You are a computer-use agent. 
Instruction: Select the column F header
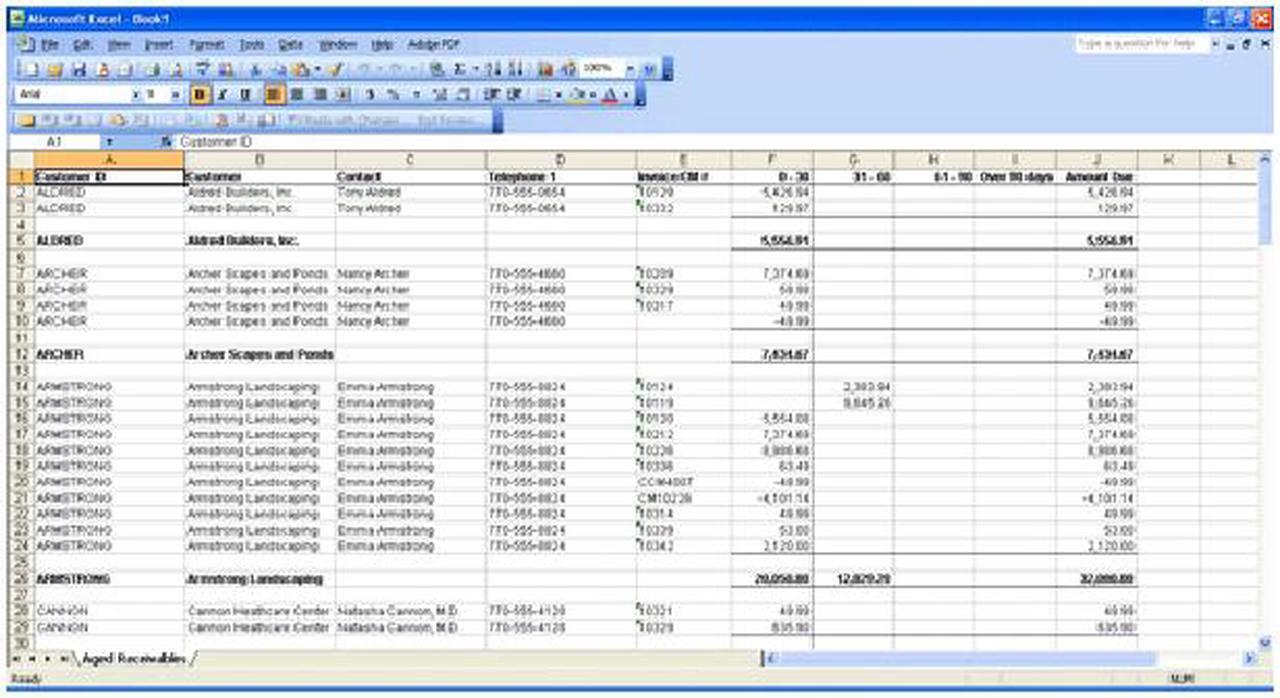[x=773, y=160]
